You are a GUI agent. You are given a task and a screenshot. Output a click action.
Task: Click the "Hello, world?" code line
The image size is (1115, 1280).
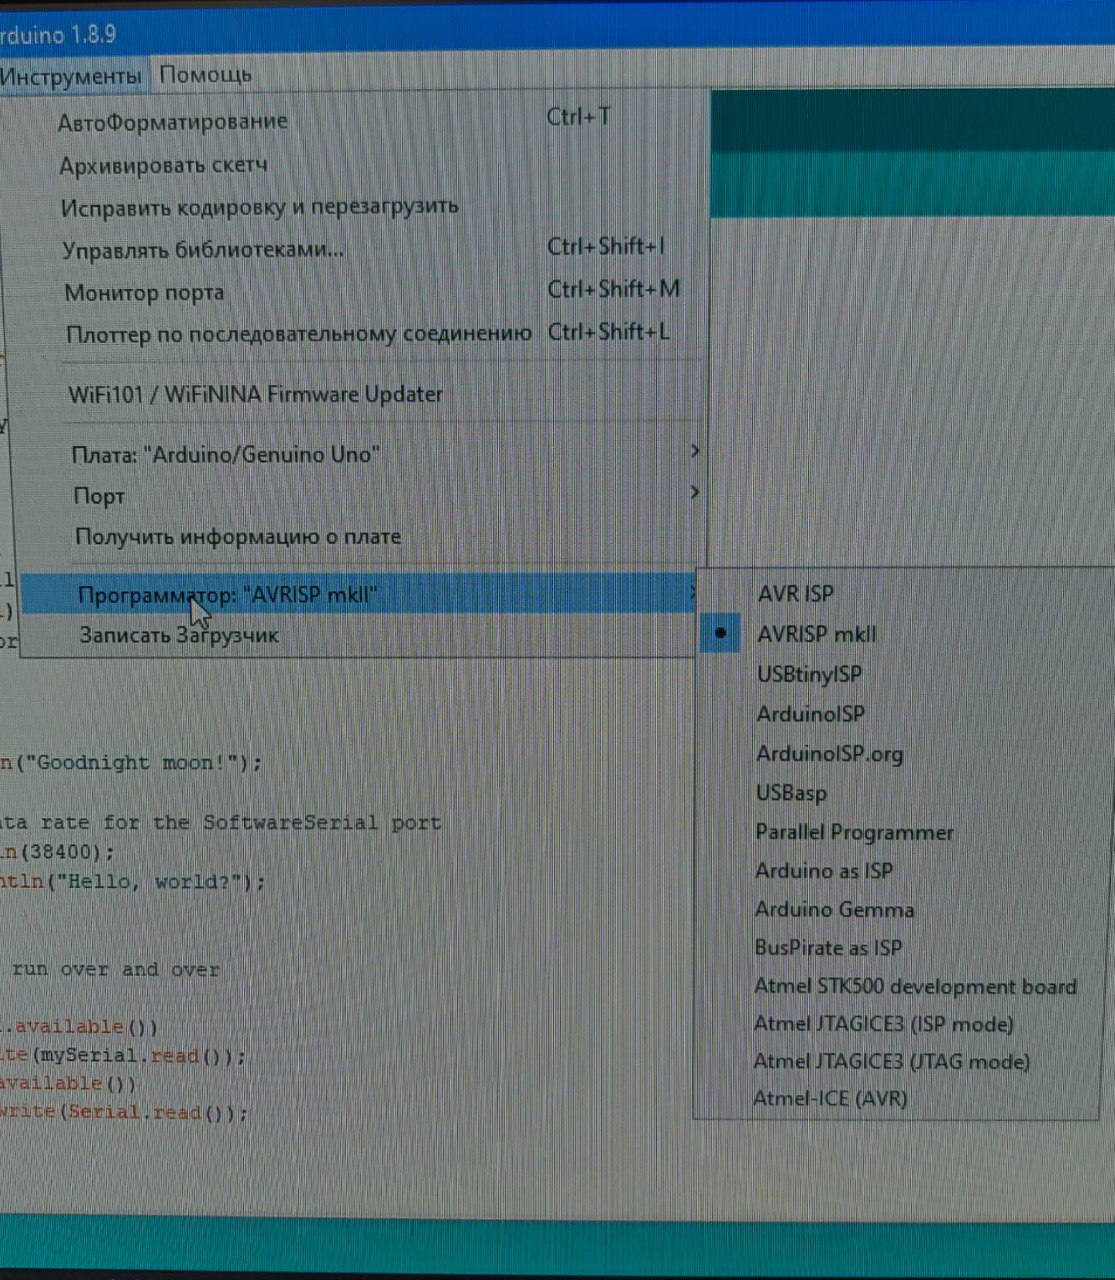(133, 882)
